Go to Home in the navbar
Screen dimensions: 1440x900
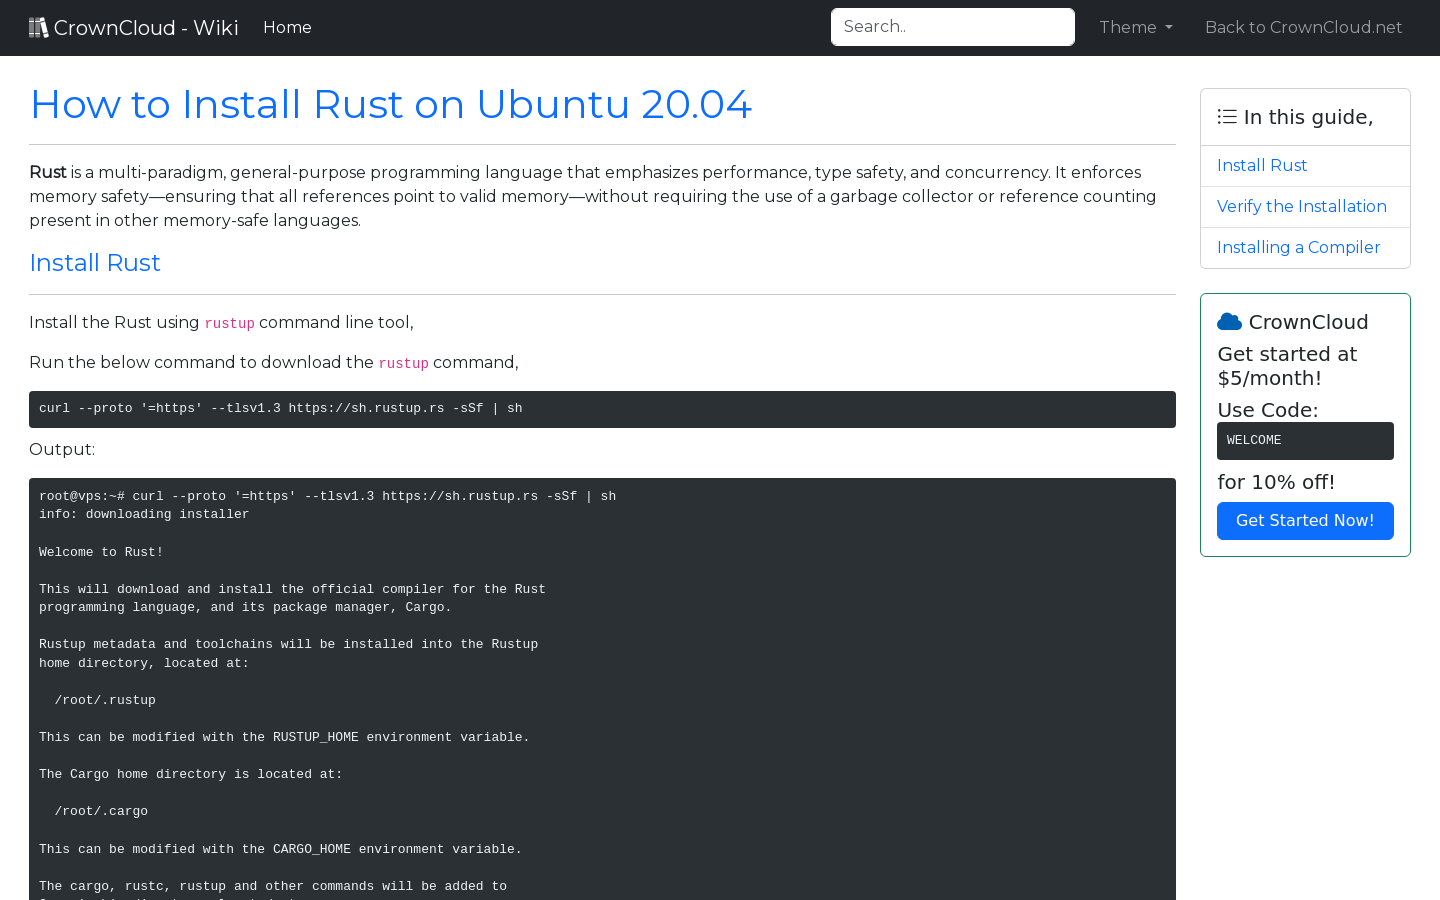point(287,28)
